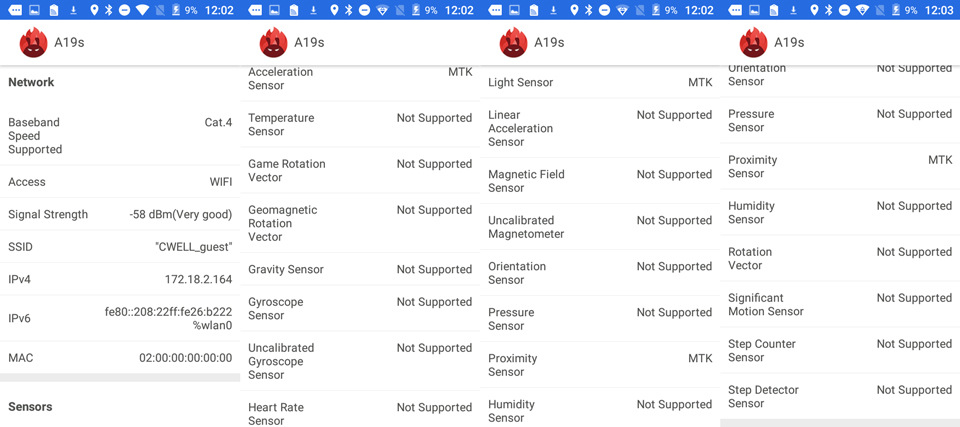Open the MAC address row

pyautogui.click(x=120, y=358)
